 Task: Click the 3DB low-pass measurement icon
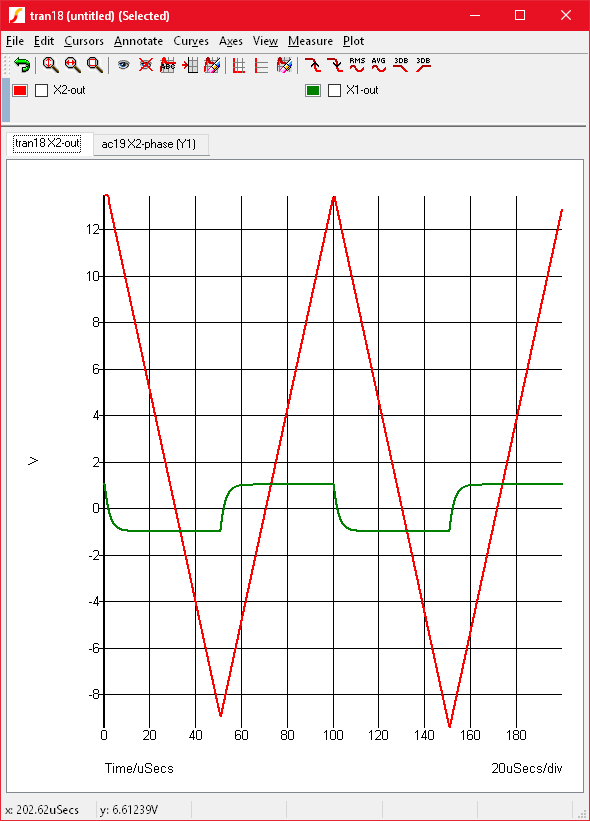401,65
